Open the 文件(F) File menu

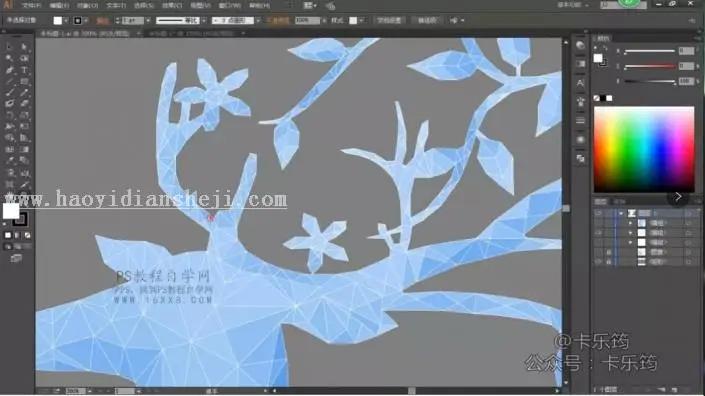31,6
